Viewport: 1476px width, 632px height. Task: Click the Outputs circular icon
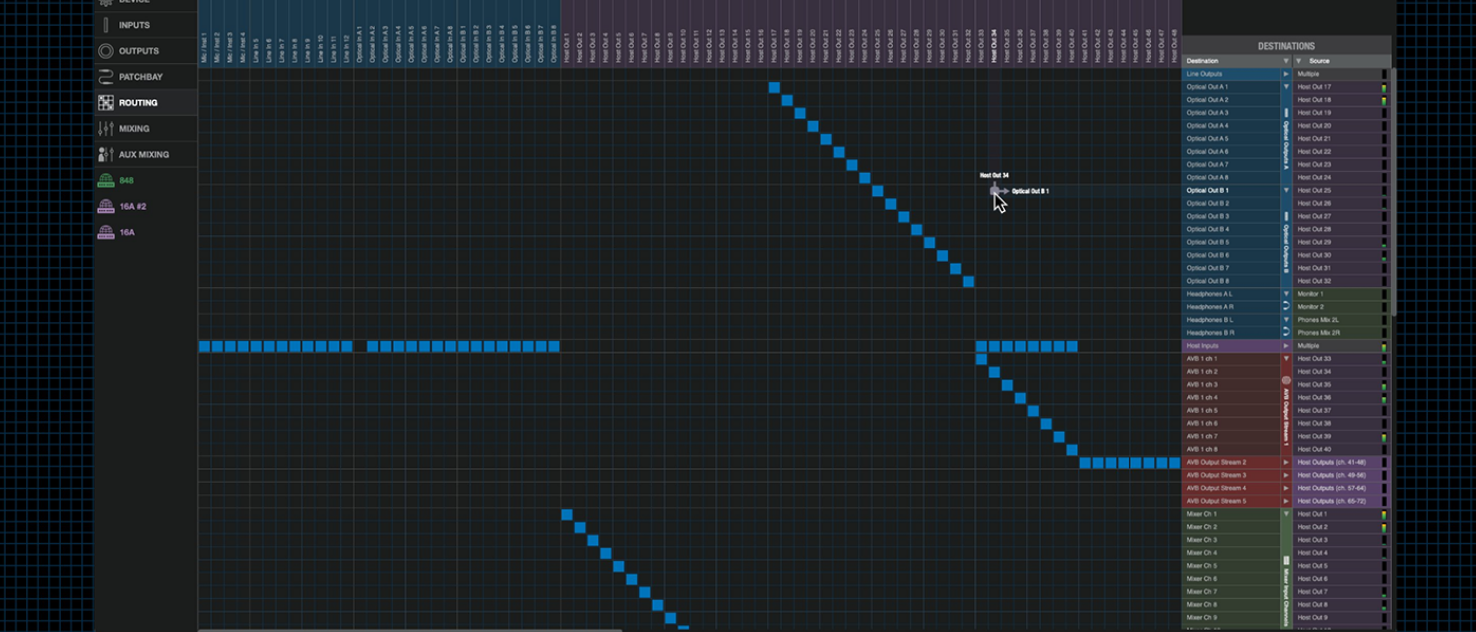point(106,51)
